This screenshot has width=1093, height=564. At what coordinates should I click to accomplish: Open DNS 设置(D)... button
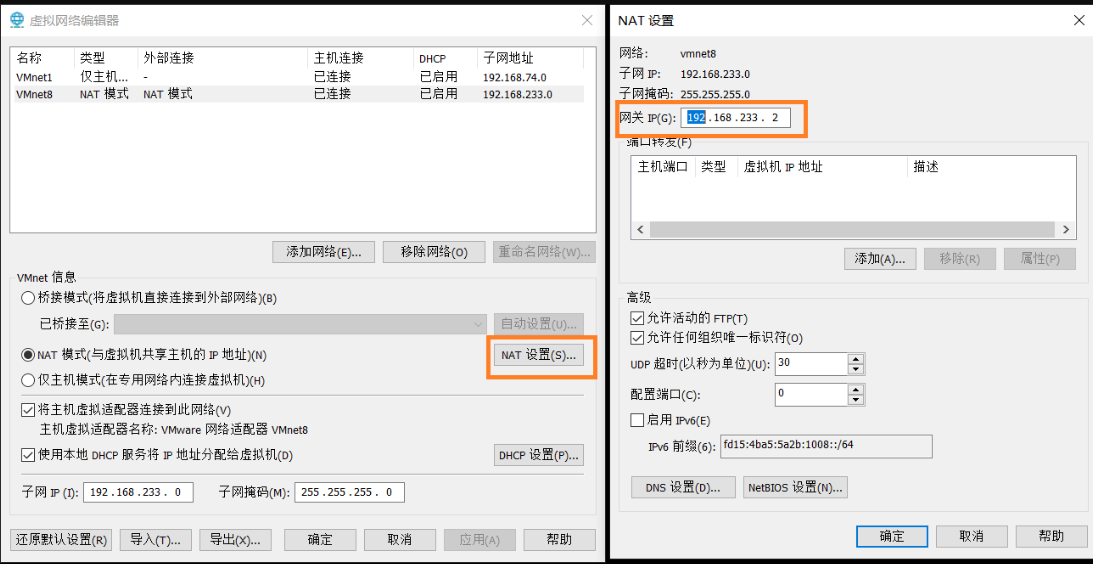pos(682,487)
